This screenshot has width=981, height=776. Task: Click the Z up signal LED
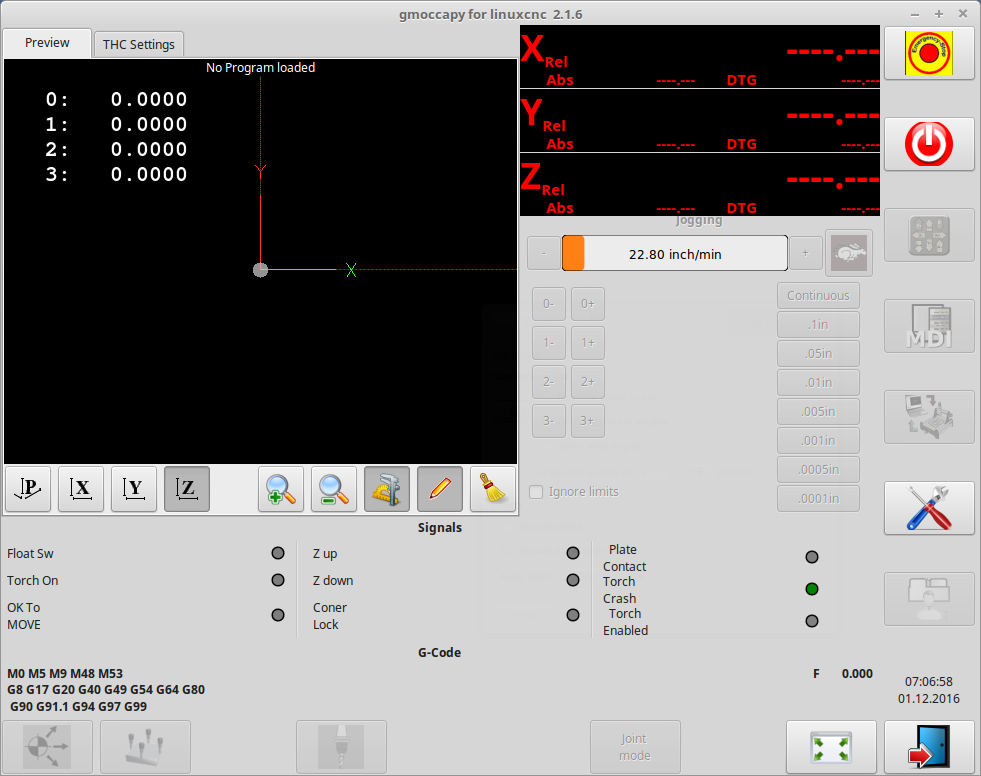coord(572,553)
